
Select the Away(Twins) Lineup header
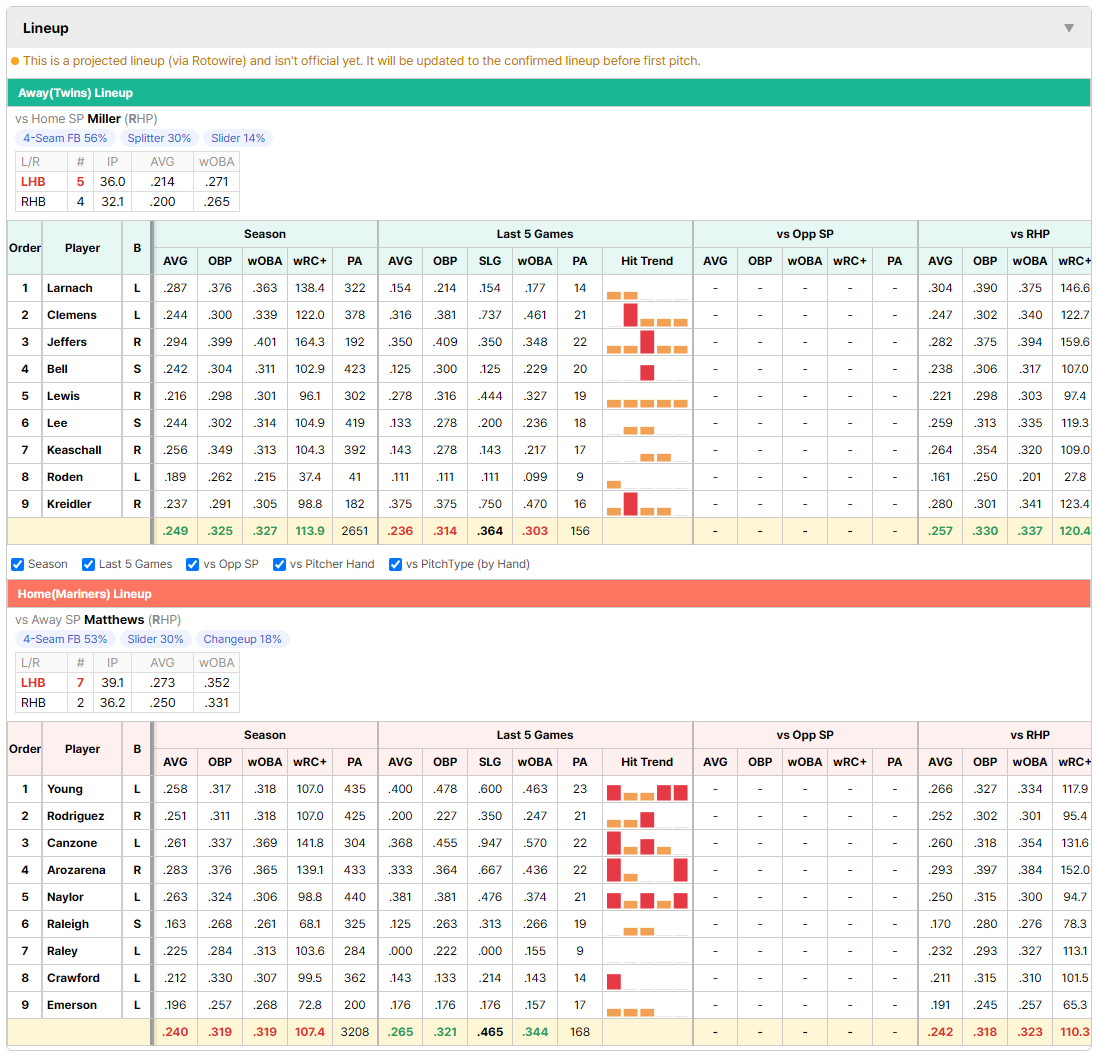76,92
